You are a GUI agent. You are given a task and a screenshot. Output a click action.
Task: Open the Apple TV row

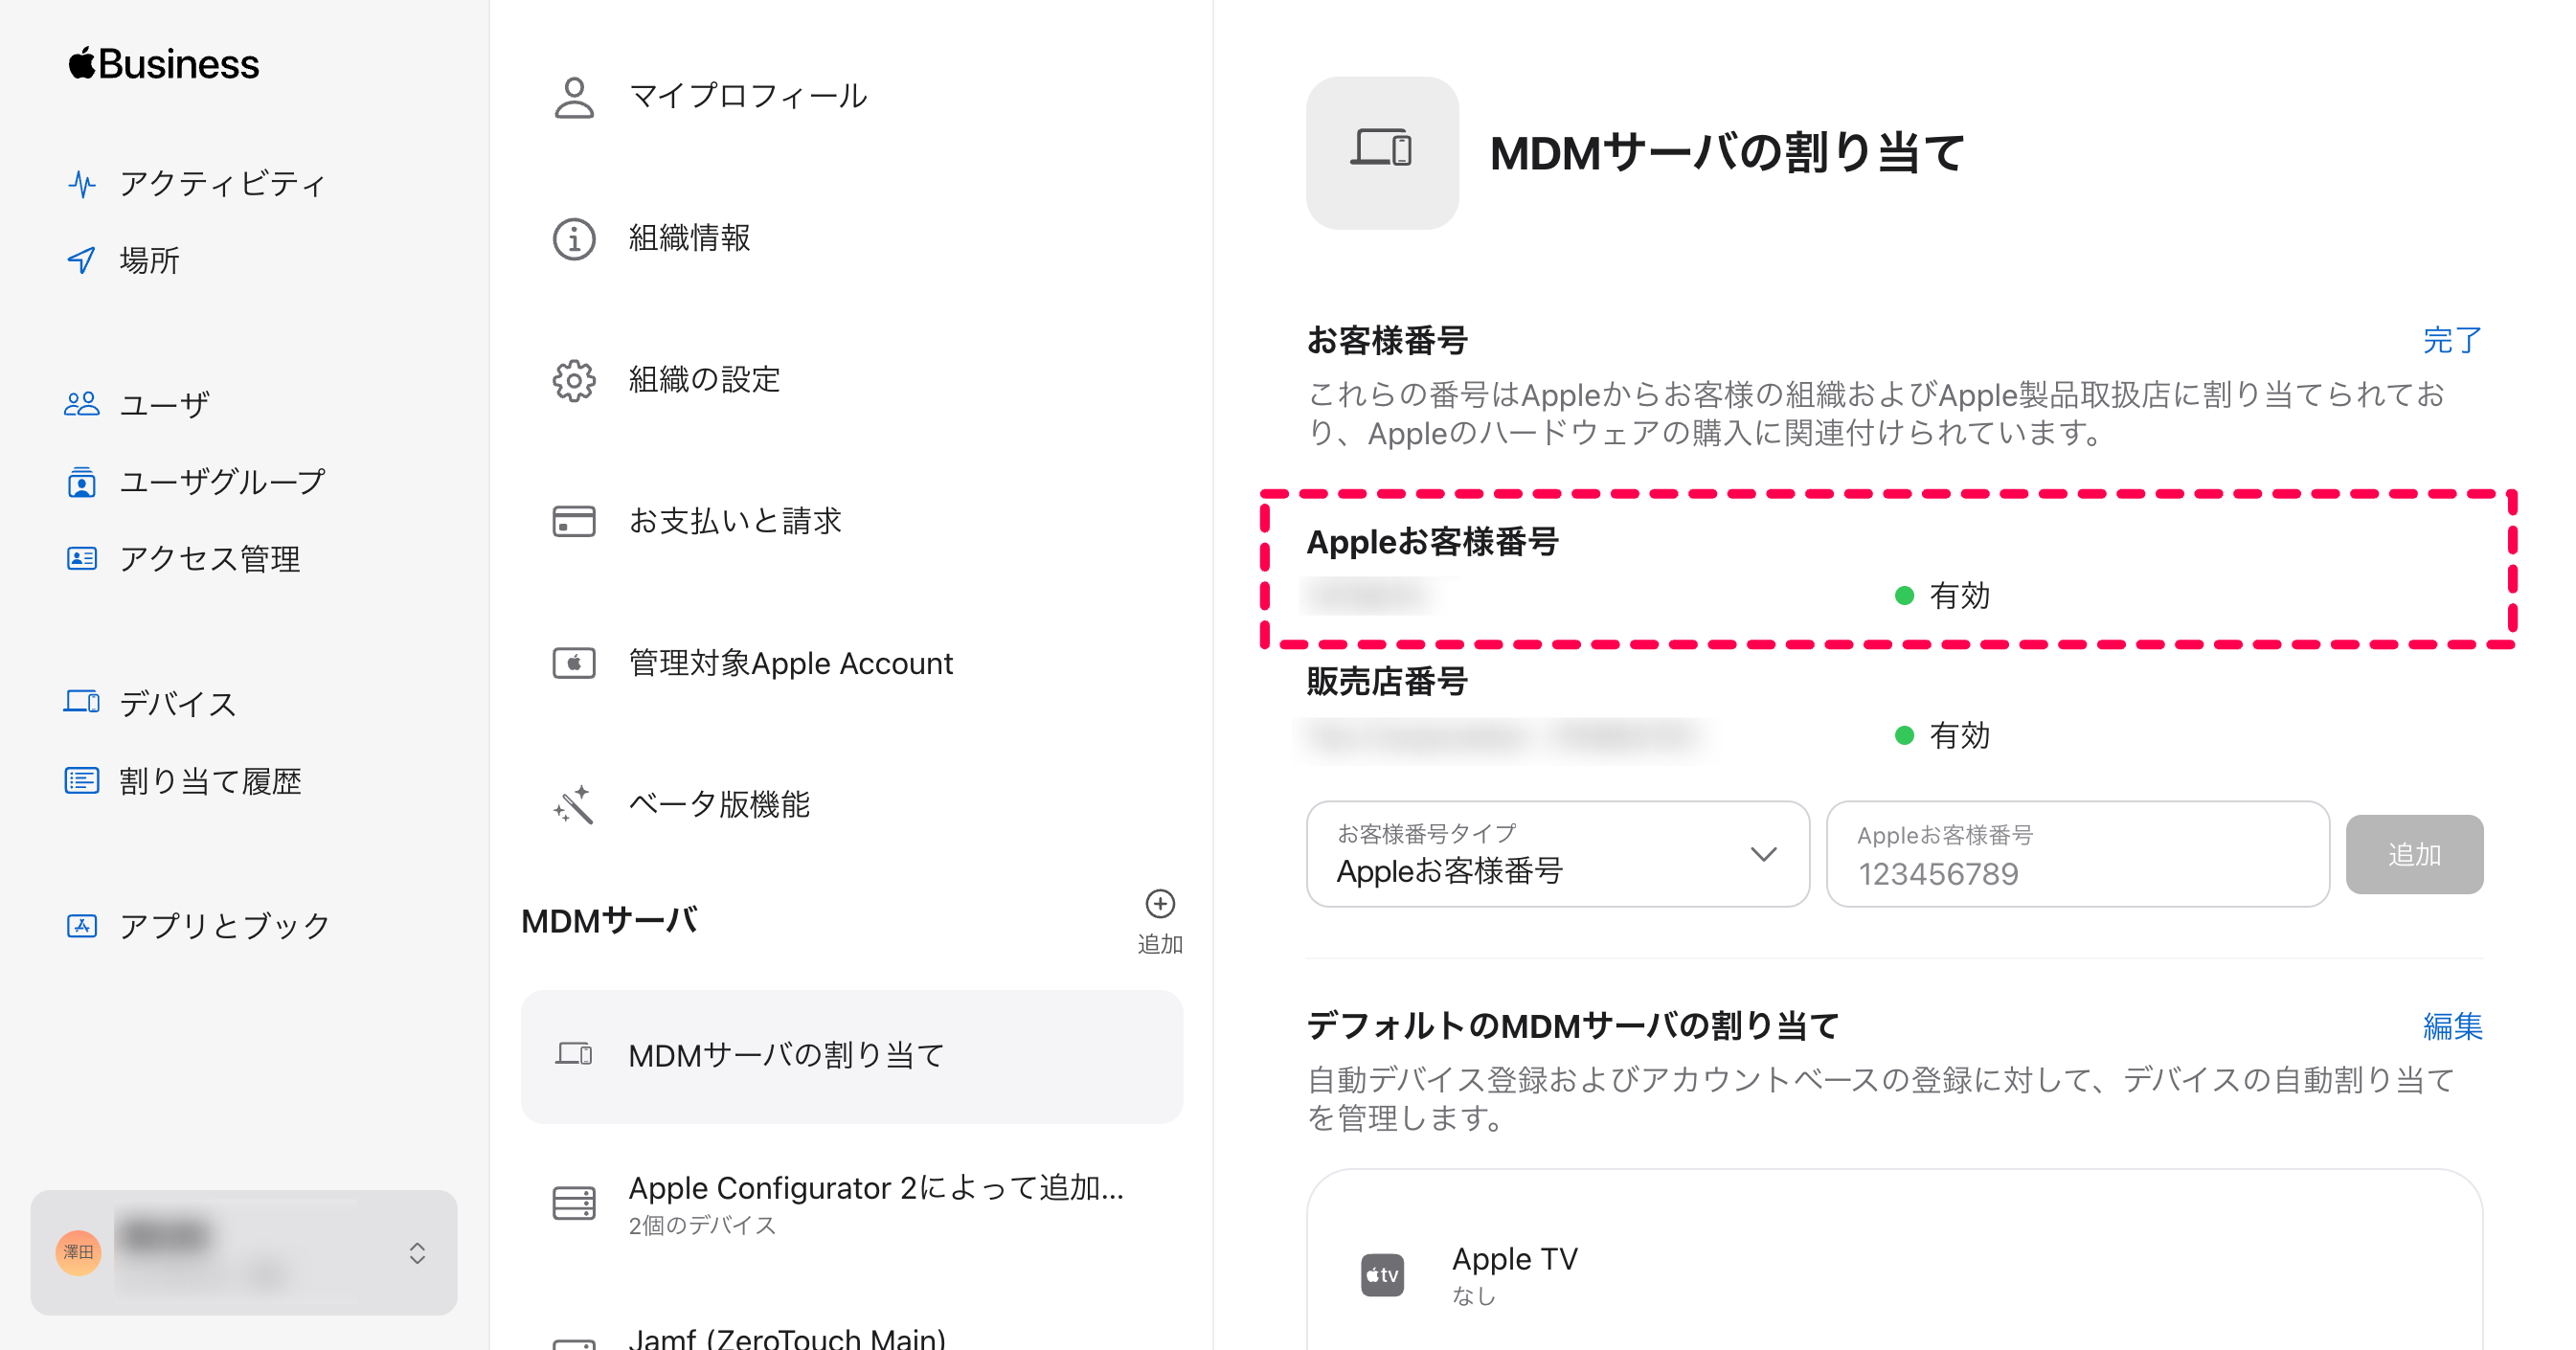coord(1894,1274)
